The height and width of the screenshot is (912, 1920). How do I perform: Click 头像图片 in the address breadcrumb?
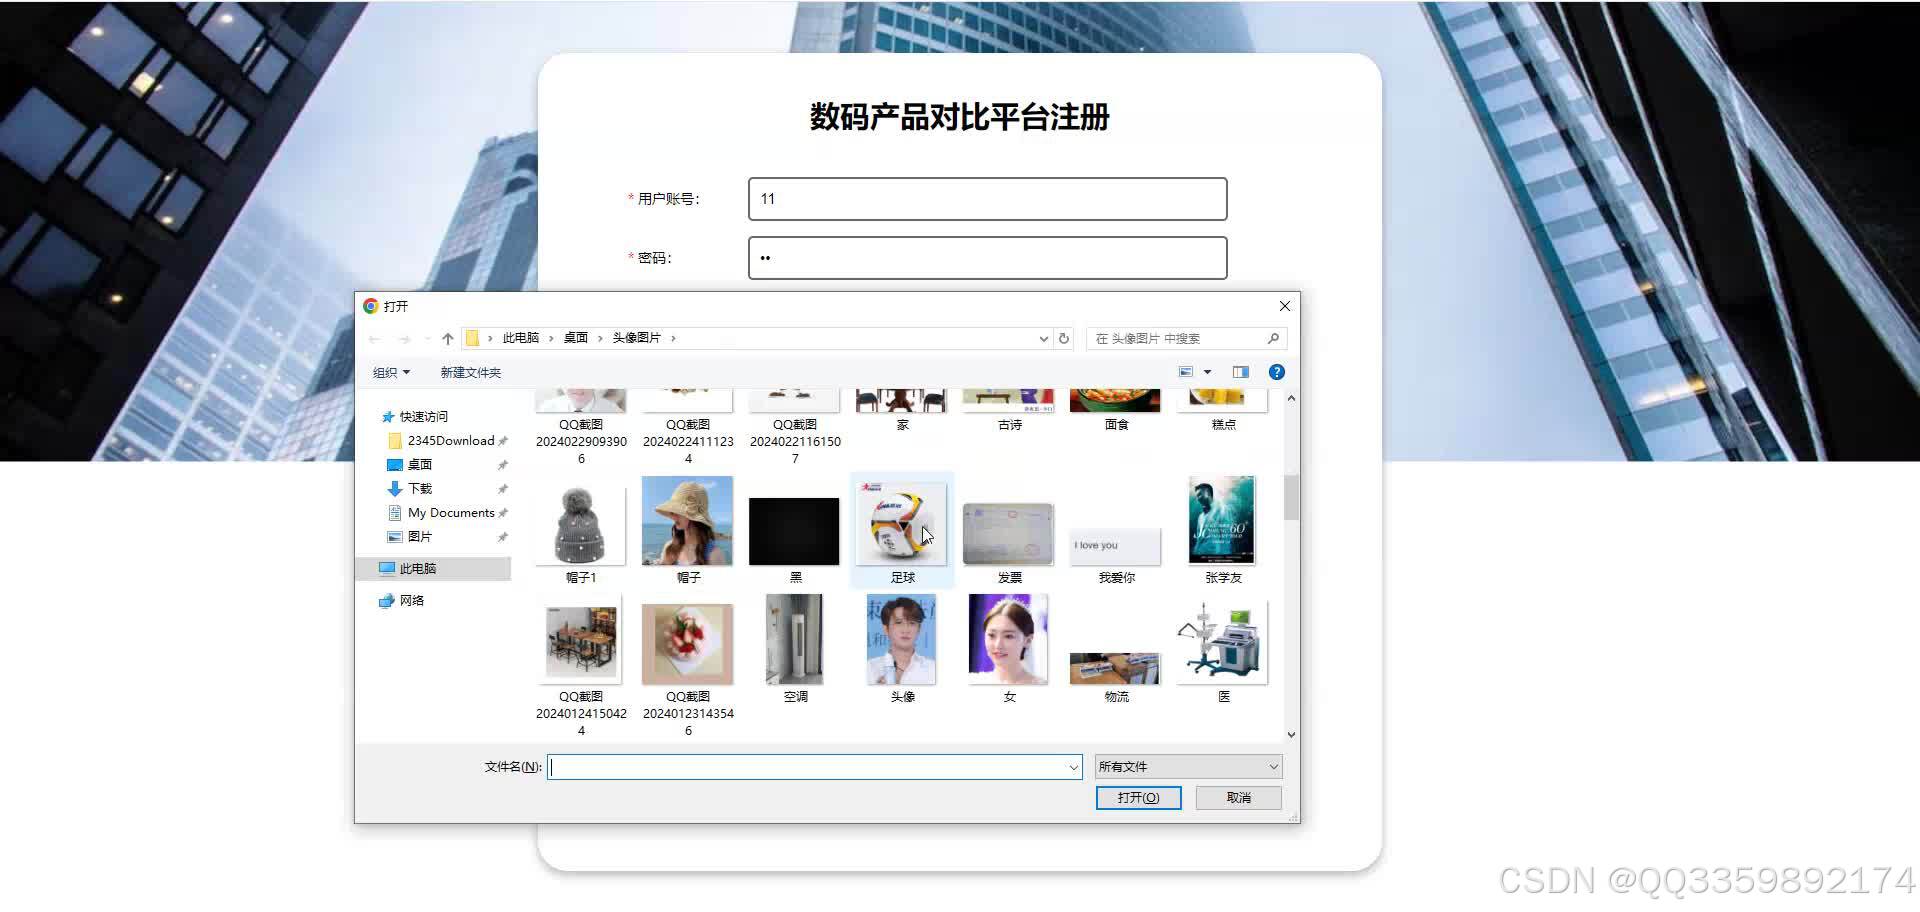(636, 338)
